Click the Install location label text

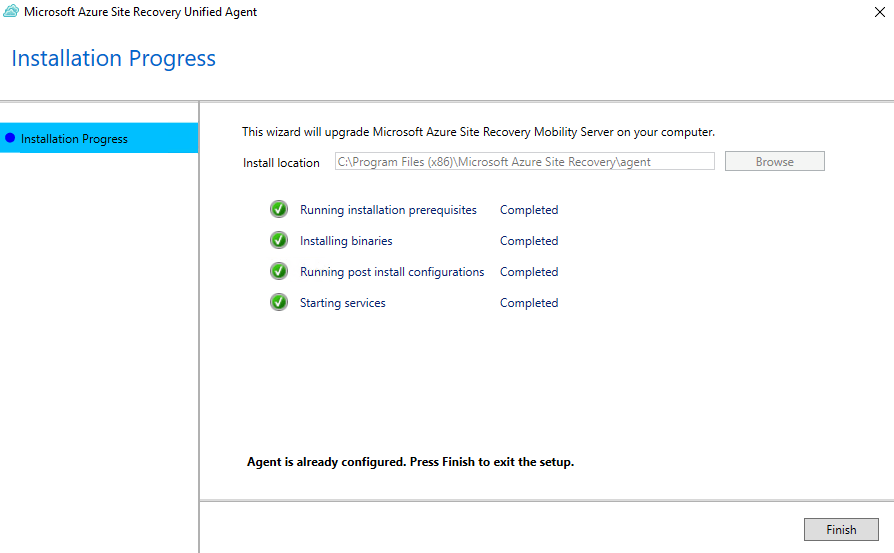coord(281,163)
